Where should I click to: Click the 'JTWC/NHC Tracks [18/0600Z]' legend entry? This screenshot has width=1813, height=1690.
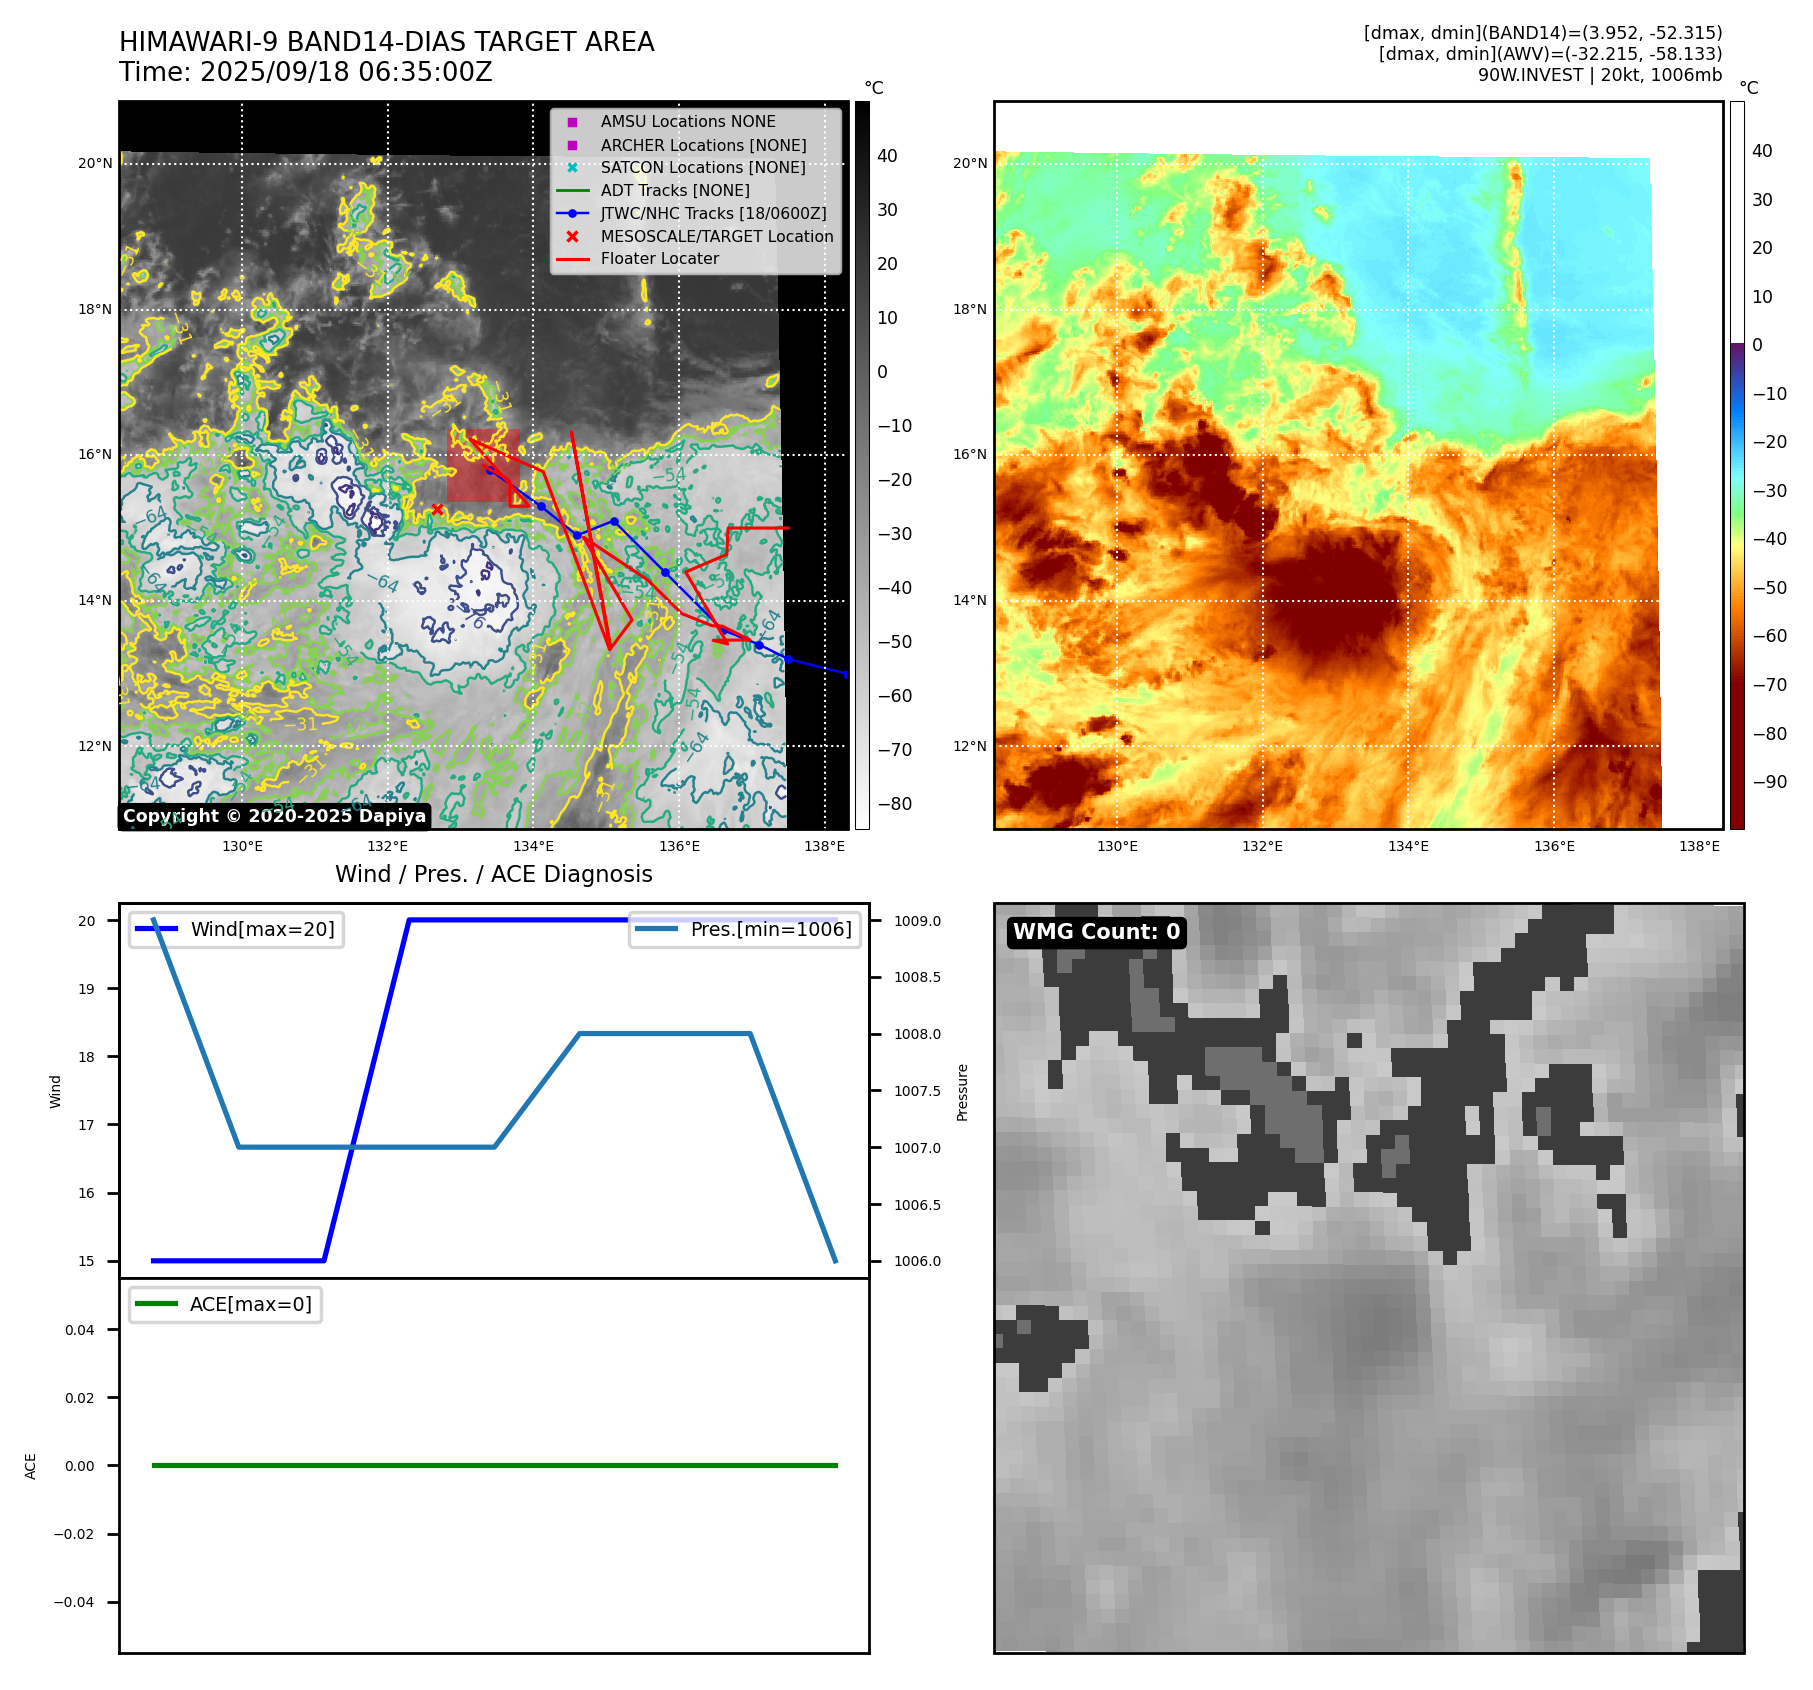point(692,213)
